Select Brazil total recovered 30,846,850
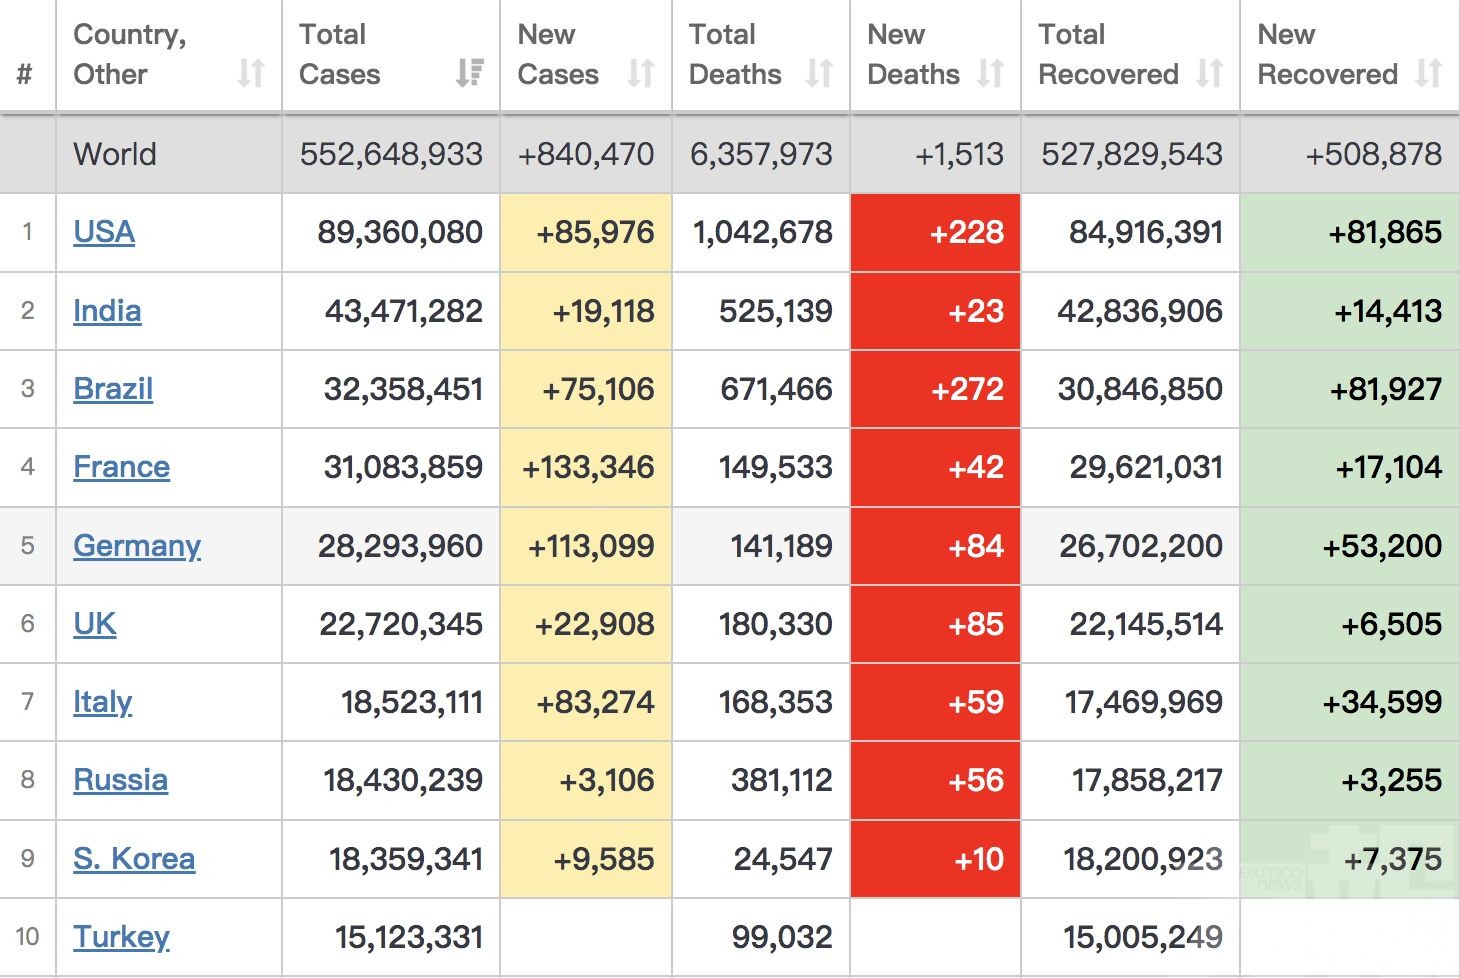Screen dimensions: 1460x978 pos(1140,389)
